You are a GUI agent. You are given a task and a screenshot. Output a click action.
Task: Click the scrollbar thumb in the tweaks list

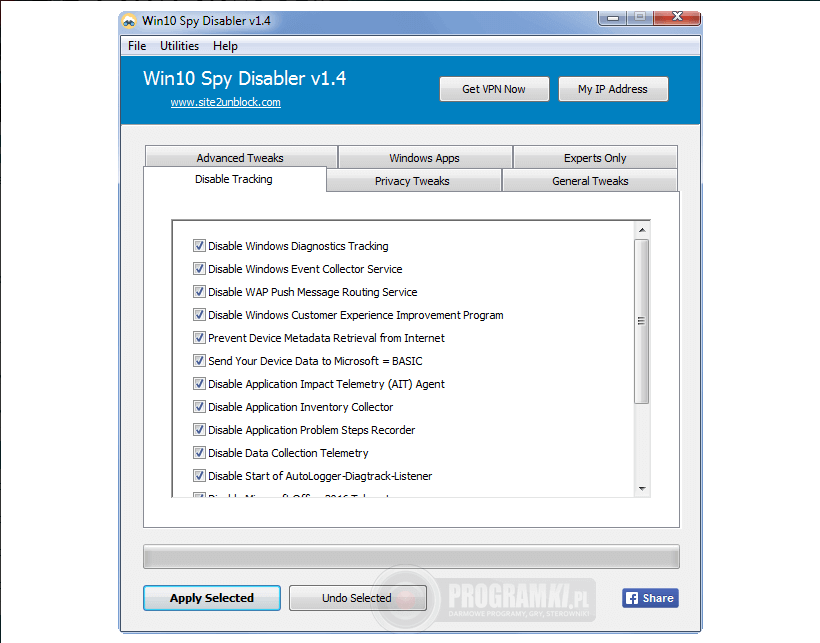pyautogui.click(x=642, y=321)
